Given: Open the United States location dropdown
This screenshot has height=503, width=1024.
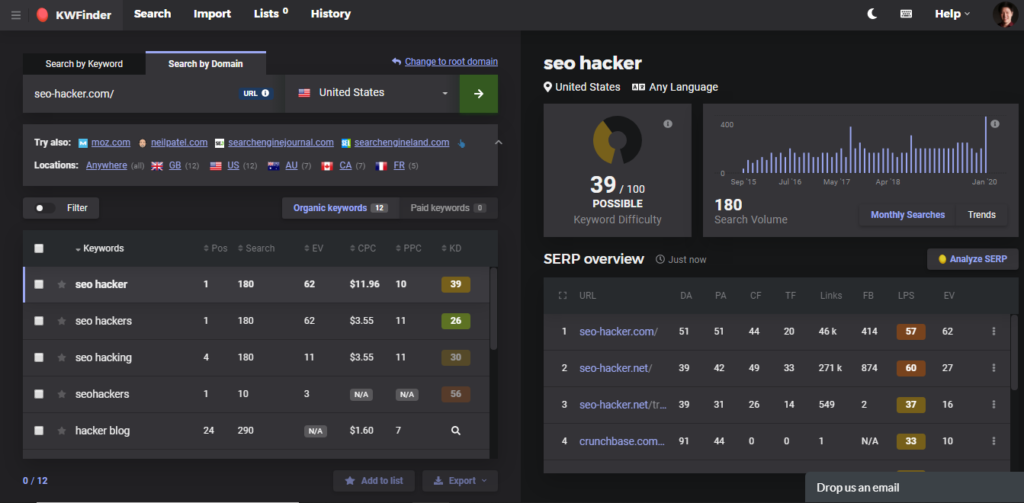Looking at the screenshot, I should click(x=372, y=93).
